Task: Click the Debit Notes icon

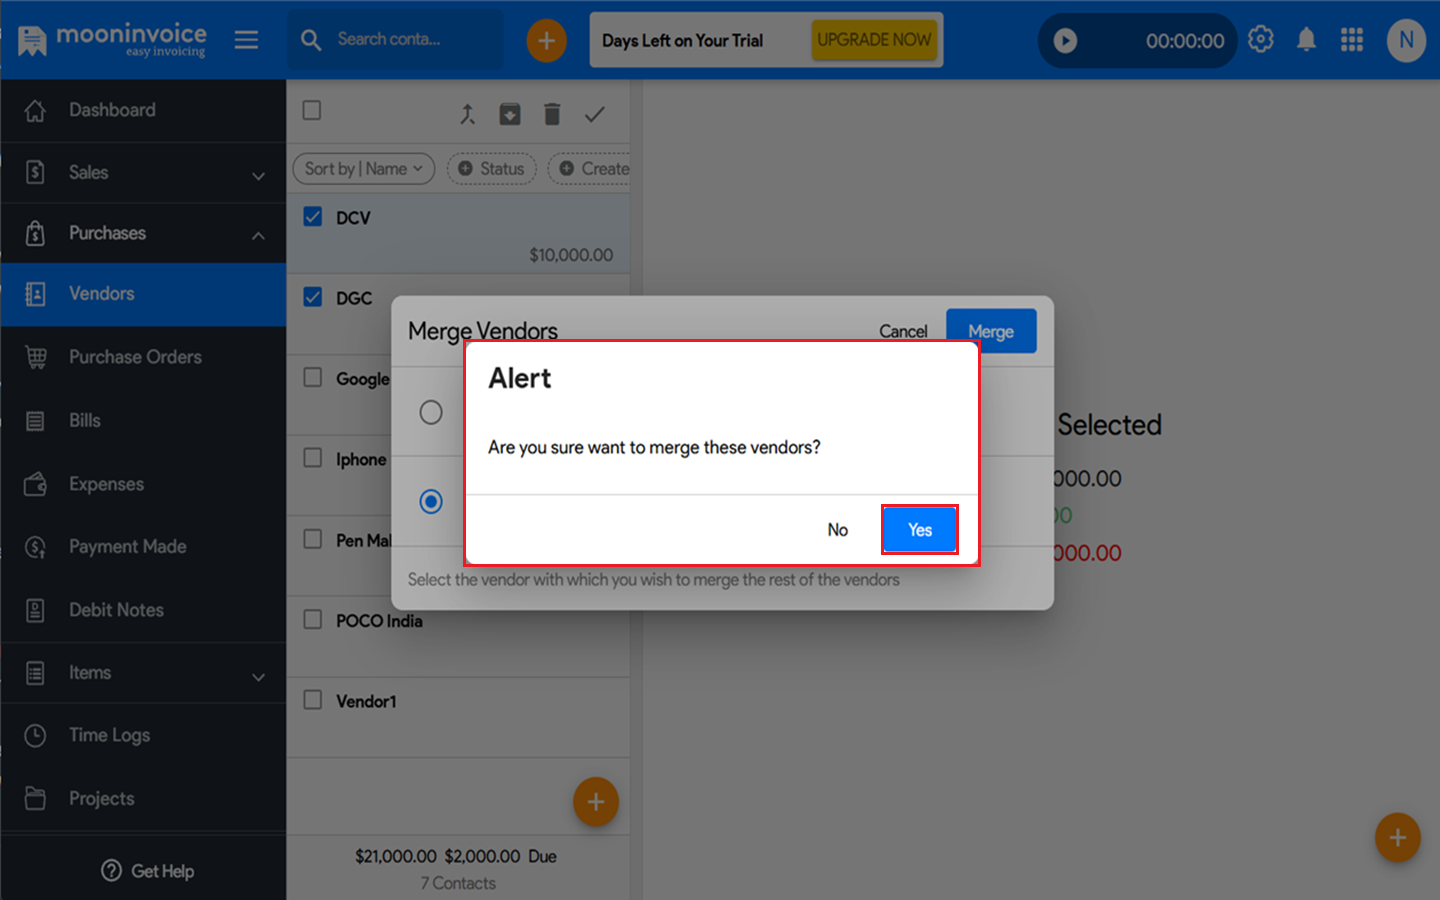Action: [x=35, y=610]
